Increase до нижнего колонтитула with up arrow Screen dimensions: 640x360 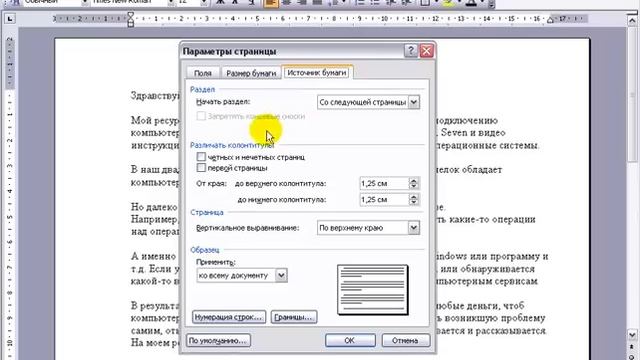tap(413, 197)
